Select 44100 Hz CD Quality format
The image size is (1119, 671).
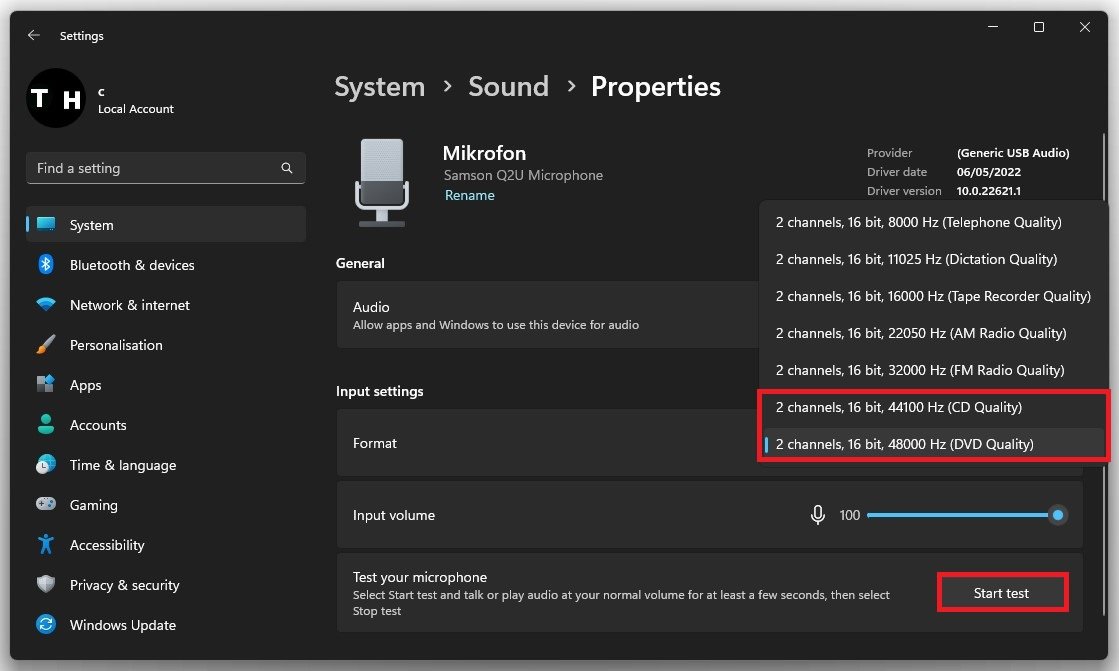click(x=898, y=407)
